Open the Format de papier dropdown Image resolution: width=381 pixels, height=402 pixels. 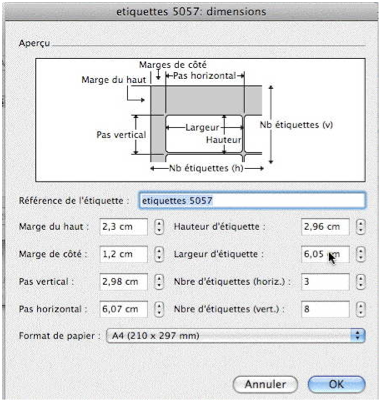pos(236,336)
